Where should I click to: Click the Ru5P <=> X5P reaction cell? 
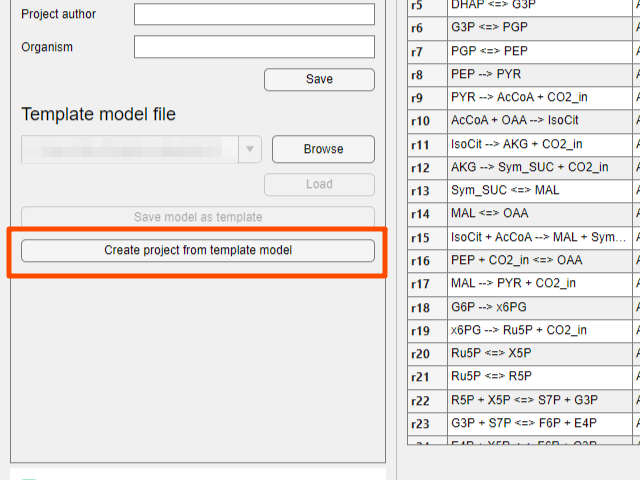pos(538,353)
